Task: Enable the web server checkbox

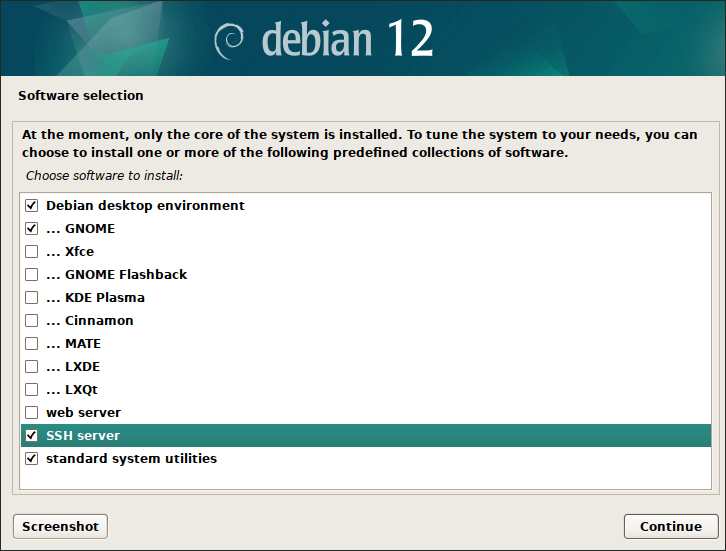Action: [x=31, y=413]
